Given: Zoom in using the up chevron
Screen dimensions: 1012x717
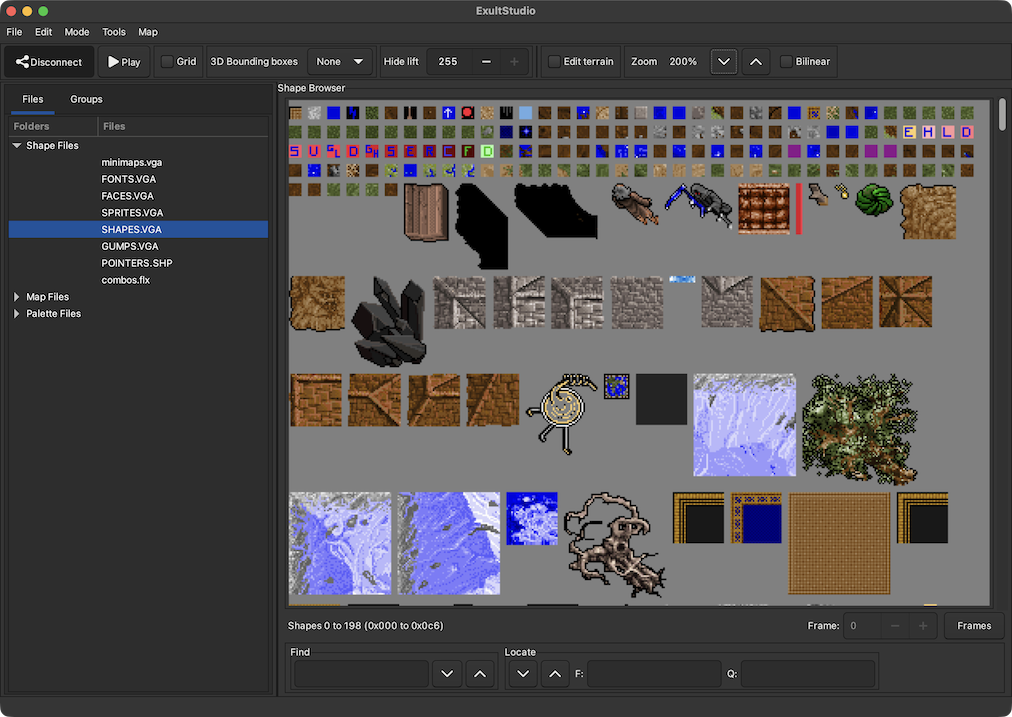Looking at the screenshot, I should pyautogui.click(x=755, y=62).
